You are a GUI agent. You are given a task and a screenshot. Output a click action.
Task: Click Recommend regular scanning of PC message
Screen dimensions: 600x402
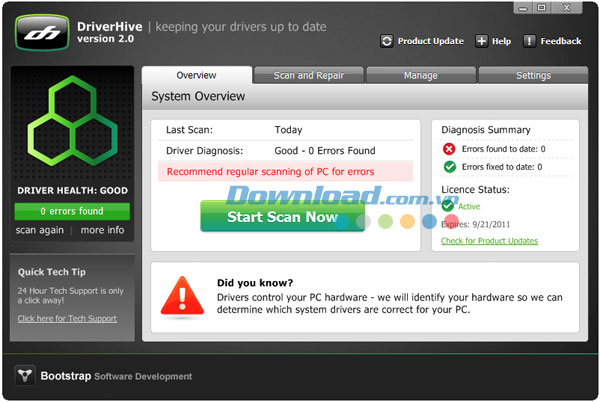click(x=285, y=171)
